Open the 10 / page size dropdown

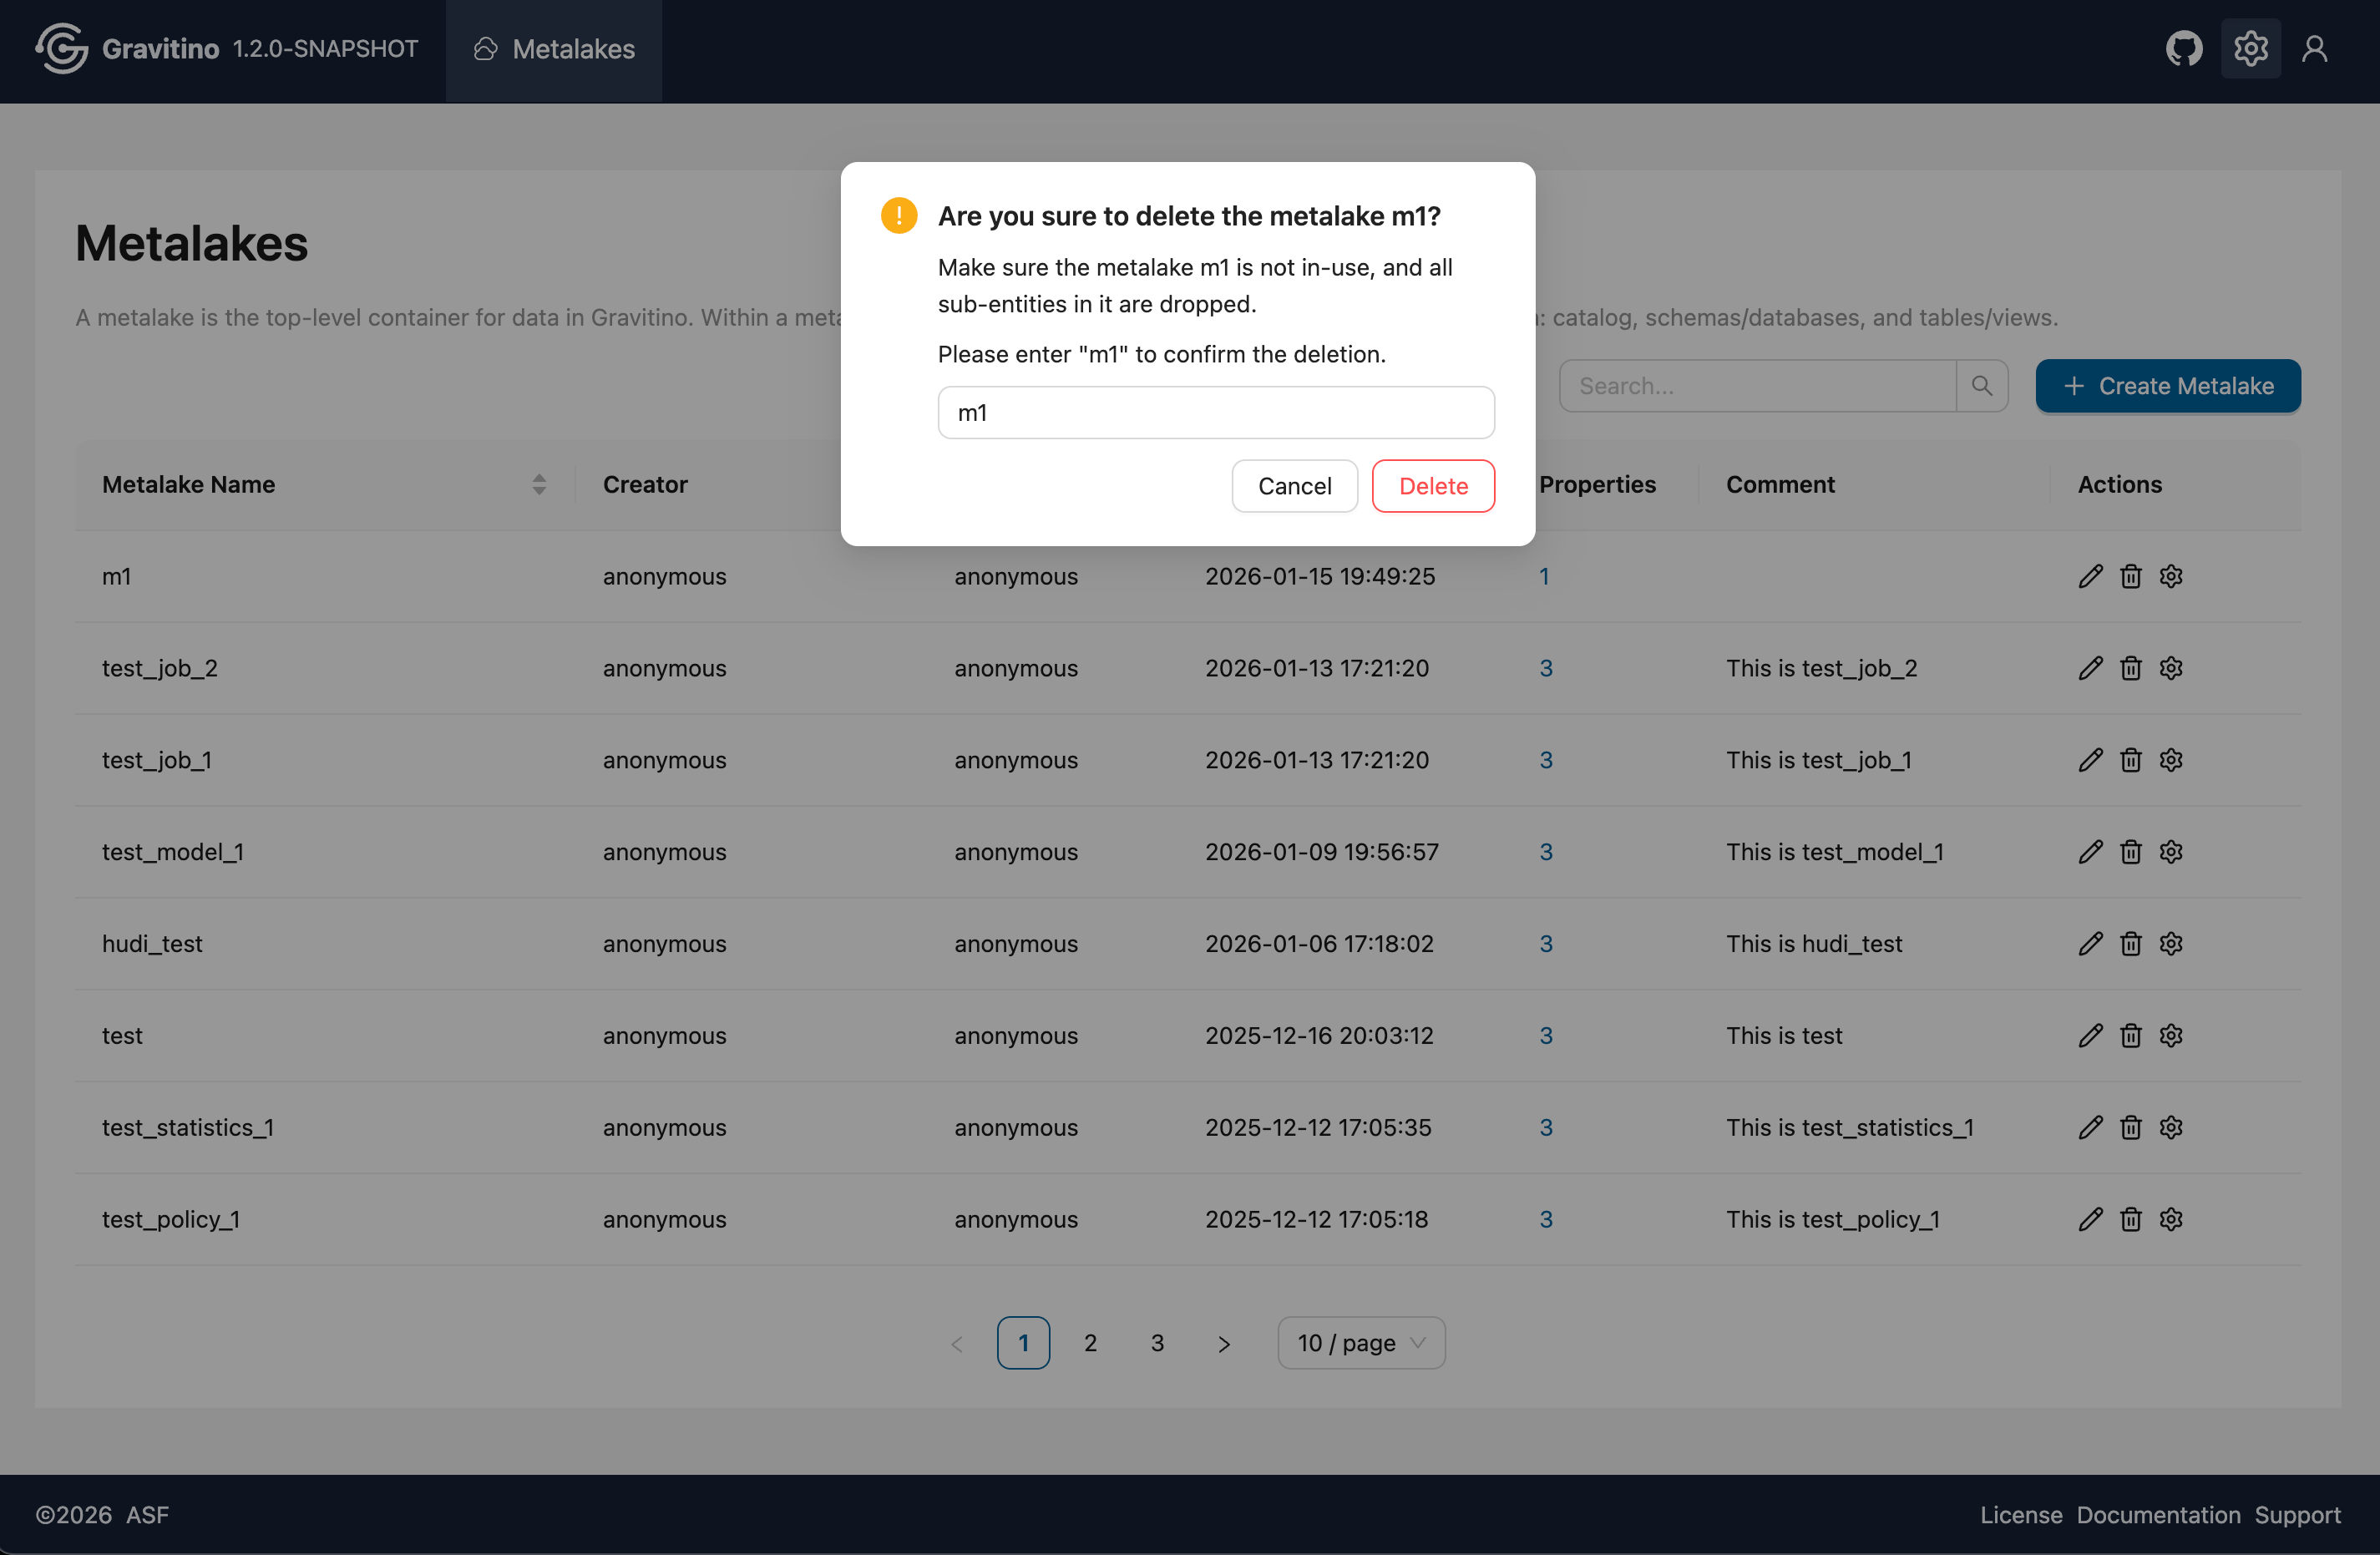click(x=1360, y=1343)
